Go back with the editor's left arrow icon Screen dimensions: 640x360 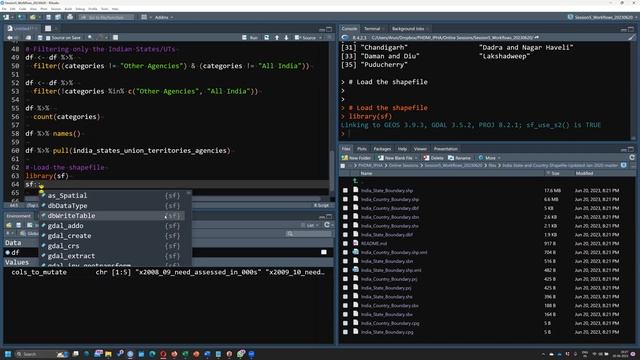(x=10, y=38)
